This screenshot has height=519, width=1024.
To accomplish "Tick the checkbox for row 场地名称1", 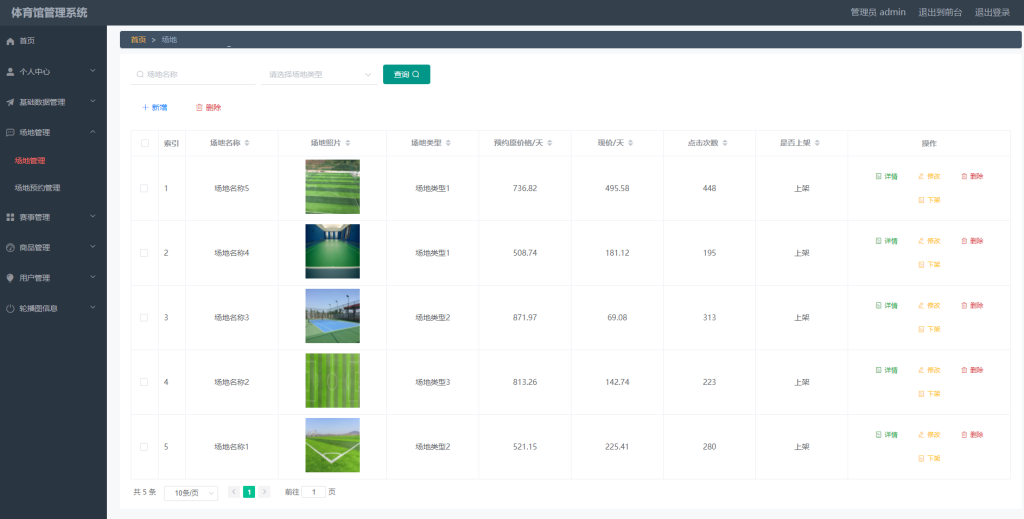I will (144, 447).
